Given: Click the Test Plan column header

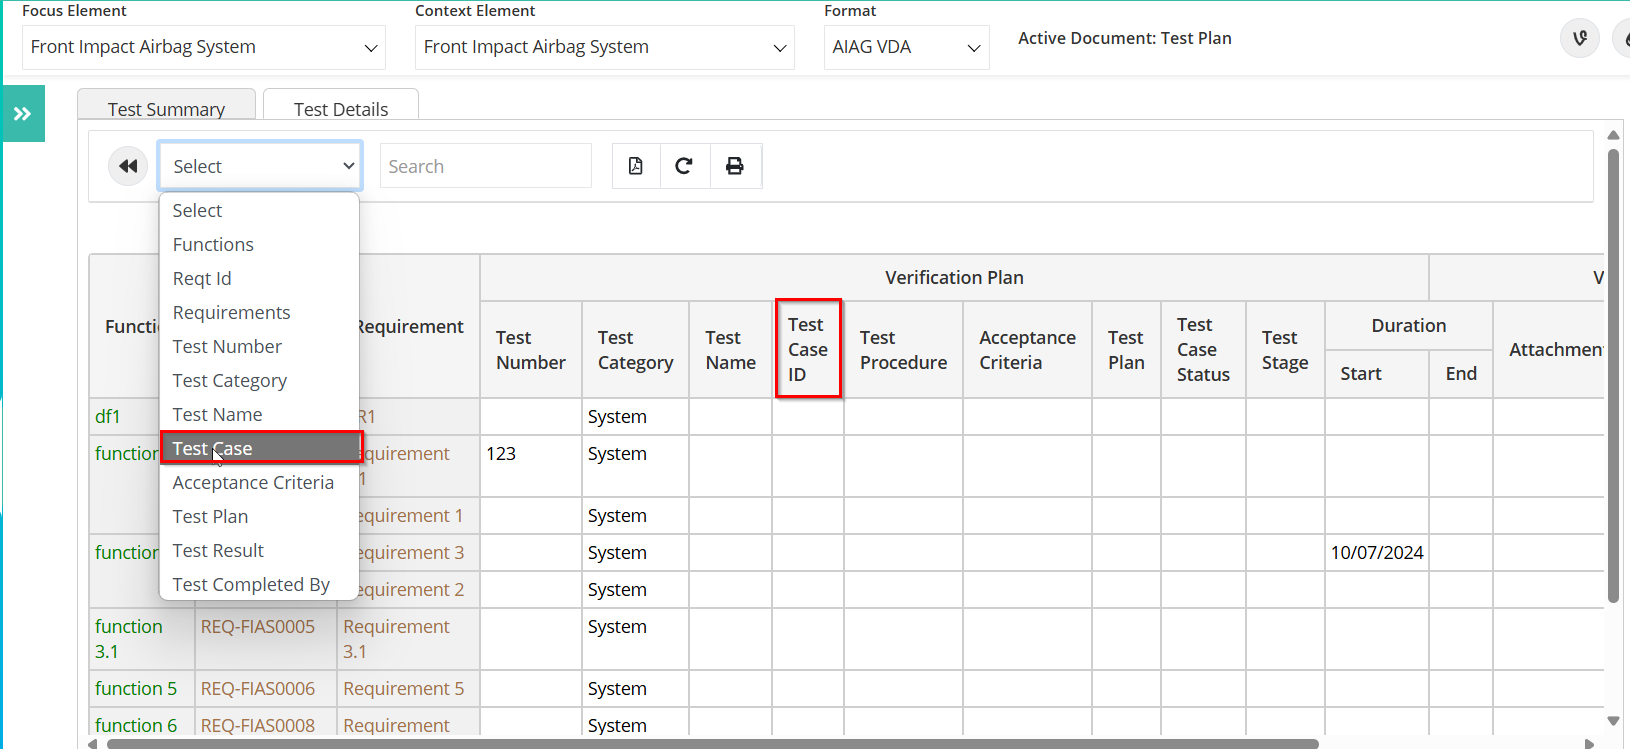Looking at the screenshot, I should 1127,350.
